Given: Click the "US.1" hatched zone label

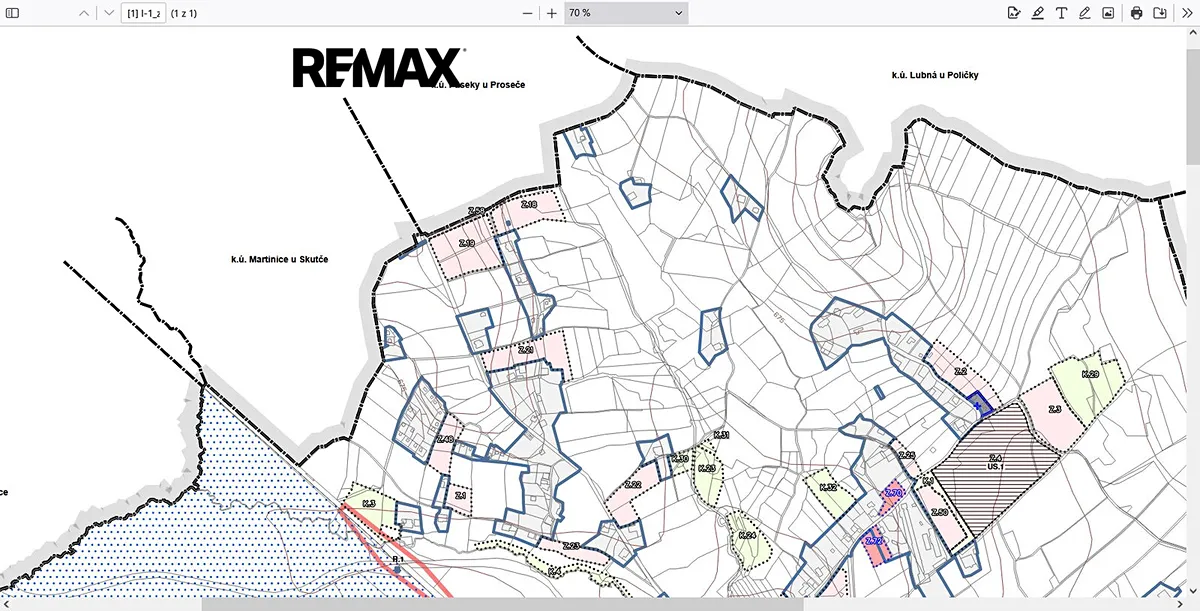Looking at the screenshot, I should [x=995, y=467].
